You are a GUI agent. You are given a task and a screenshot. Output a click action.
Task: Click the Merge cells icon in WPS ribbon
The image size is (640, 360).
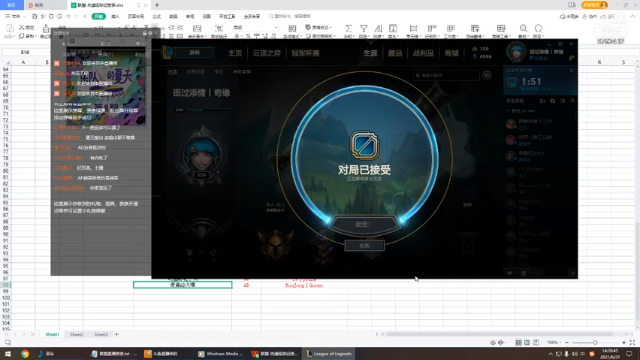[x=197, y=28]
